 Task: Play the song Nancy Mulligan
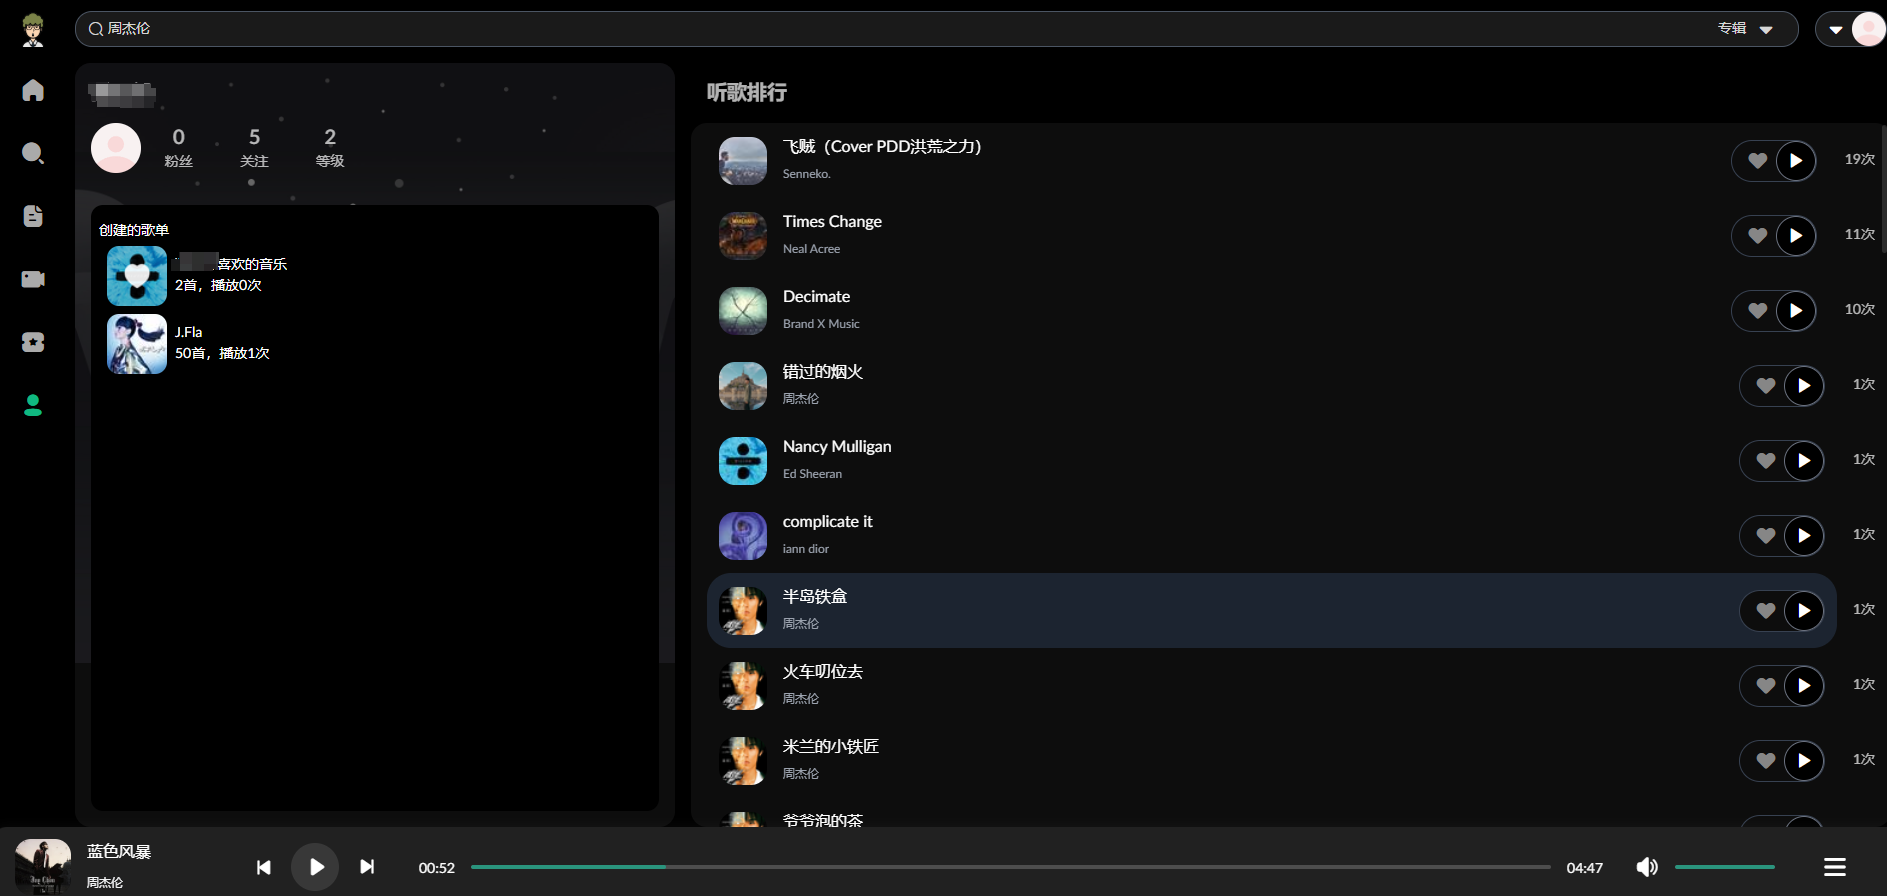1804,461
